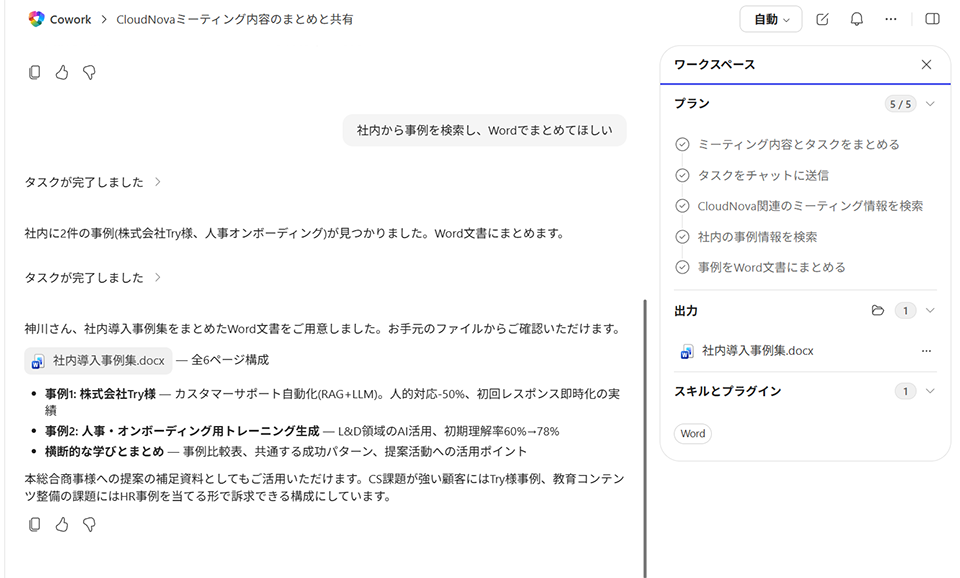The image size is (960, 578).
Task: Click check icon for 社内の事例情報を検索
Action: click(682, 237)
